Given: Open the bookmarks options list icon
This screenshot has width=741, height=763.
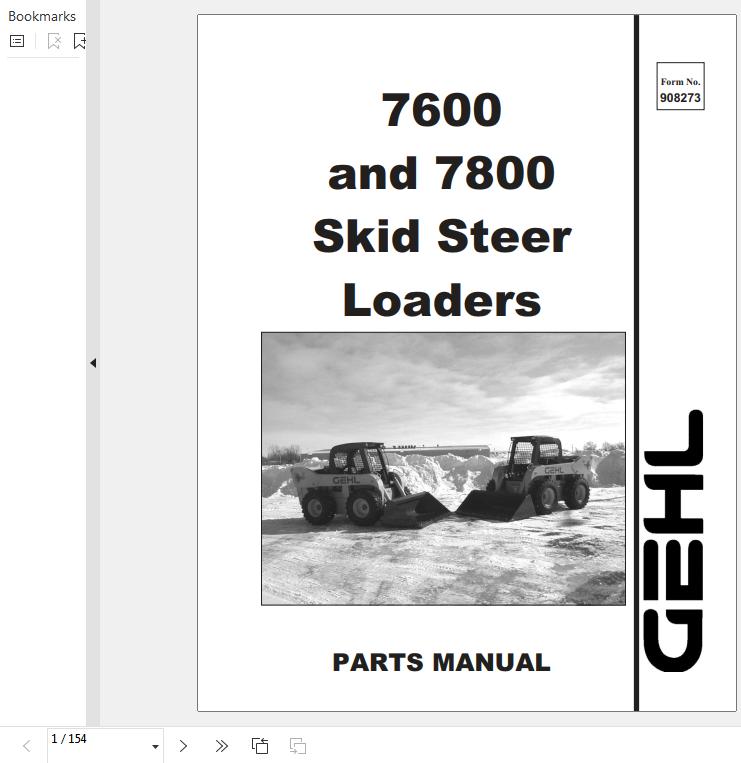Looking at the screenshot, I should 17,41.
